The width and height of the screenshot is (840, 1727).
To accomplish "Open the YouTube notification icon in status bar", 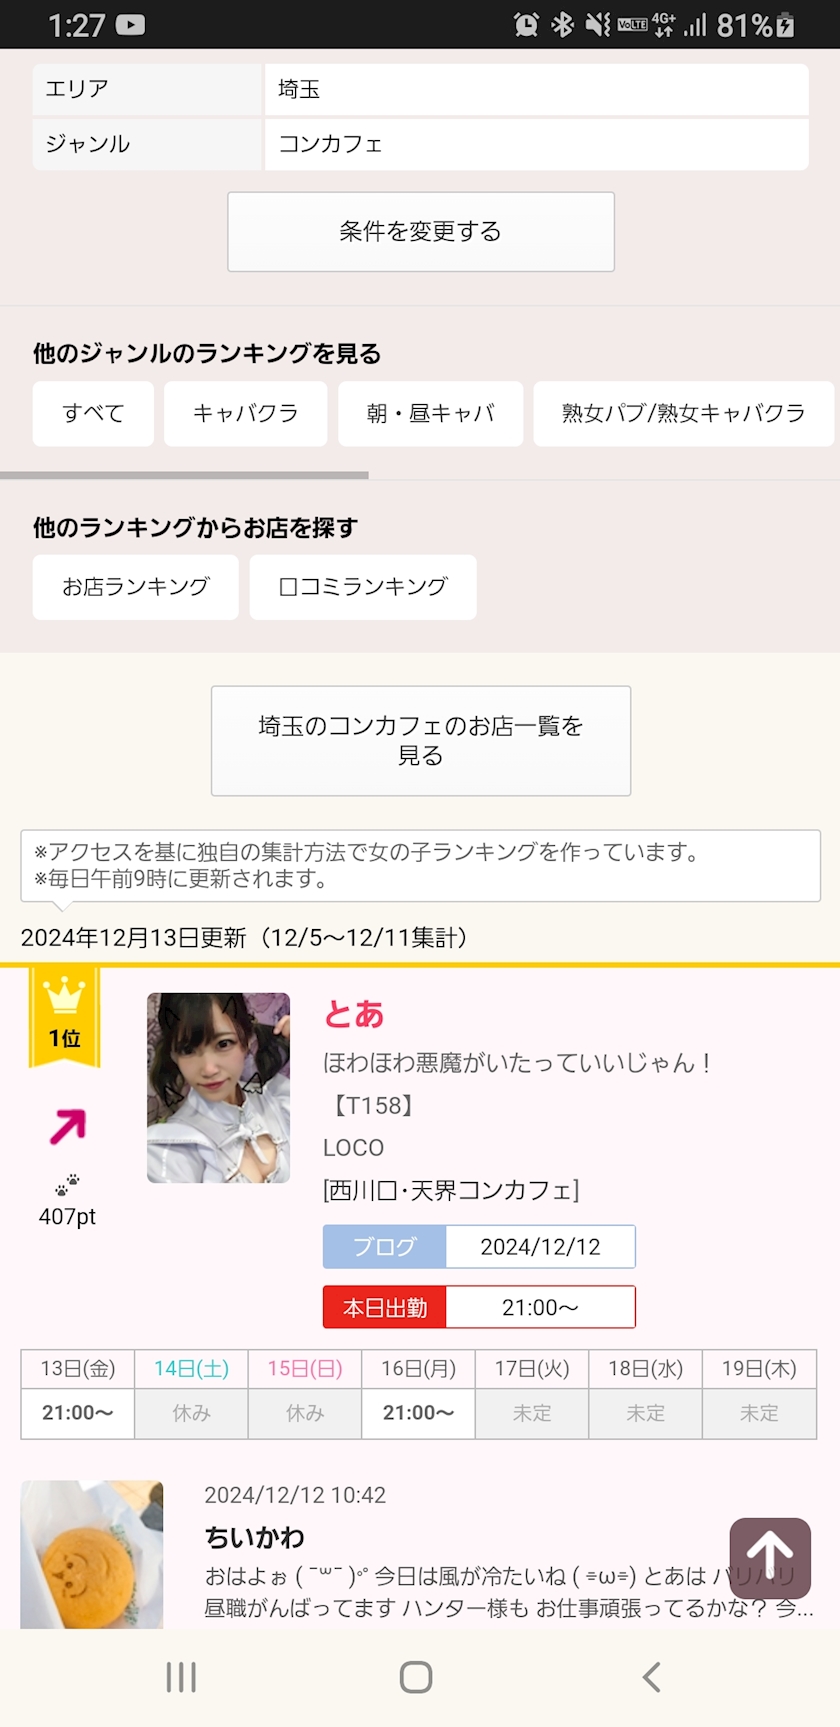I will pos(130,25).
